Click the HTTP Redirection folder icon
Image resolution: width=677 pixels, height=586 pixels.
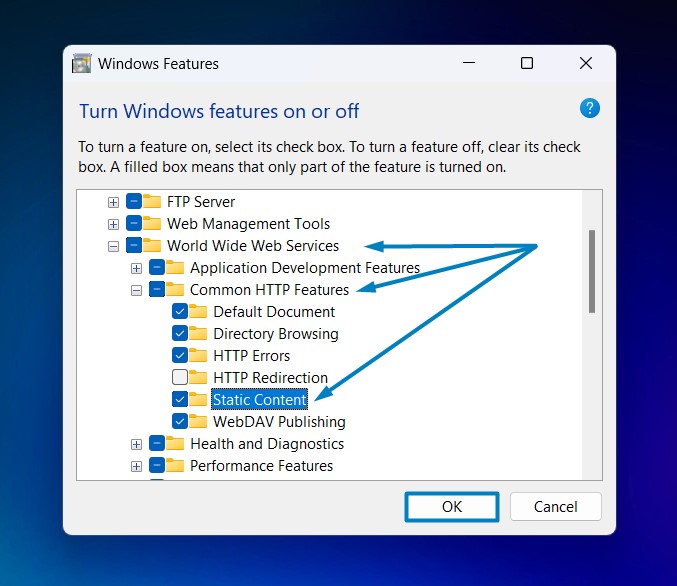(198, 377)
